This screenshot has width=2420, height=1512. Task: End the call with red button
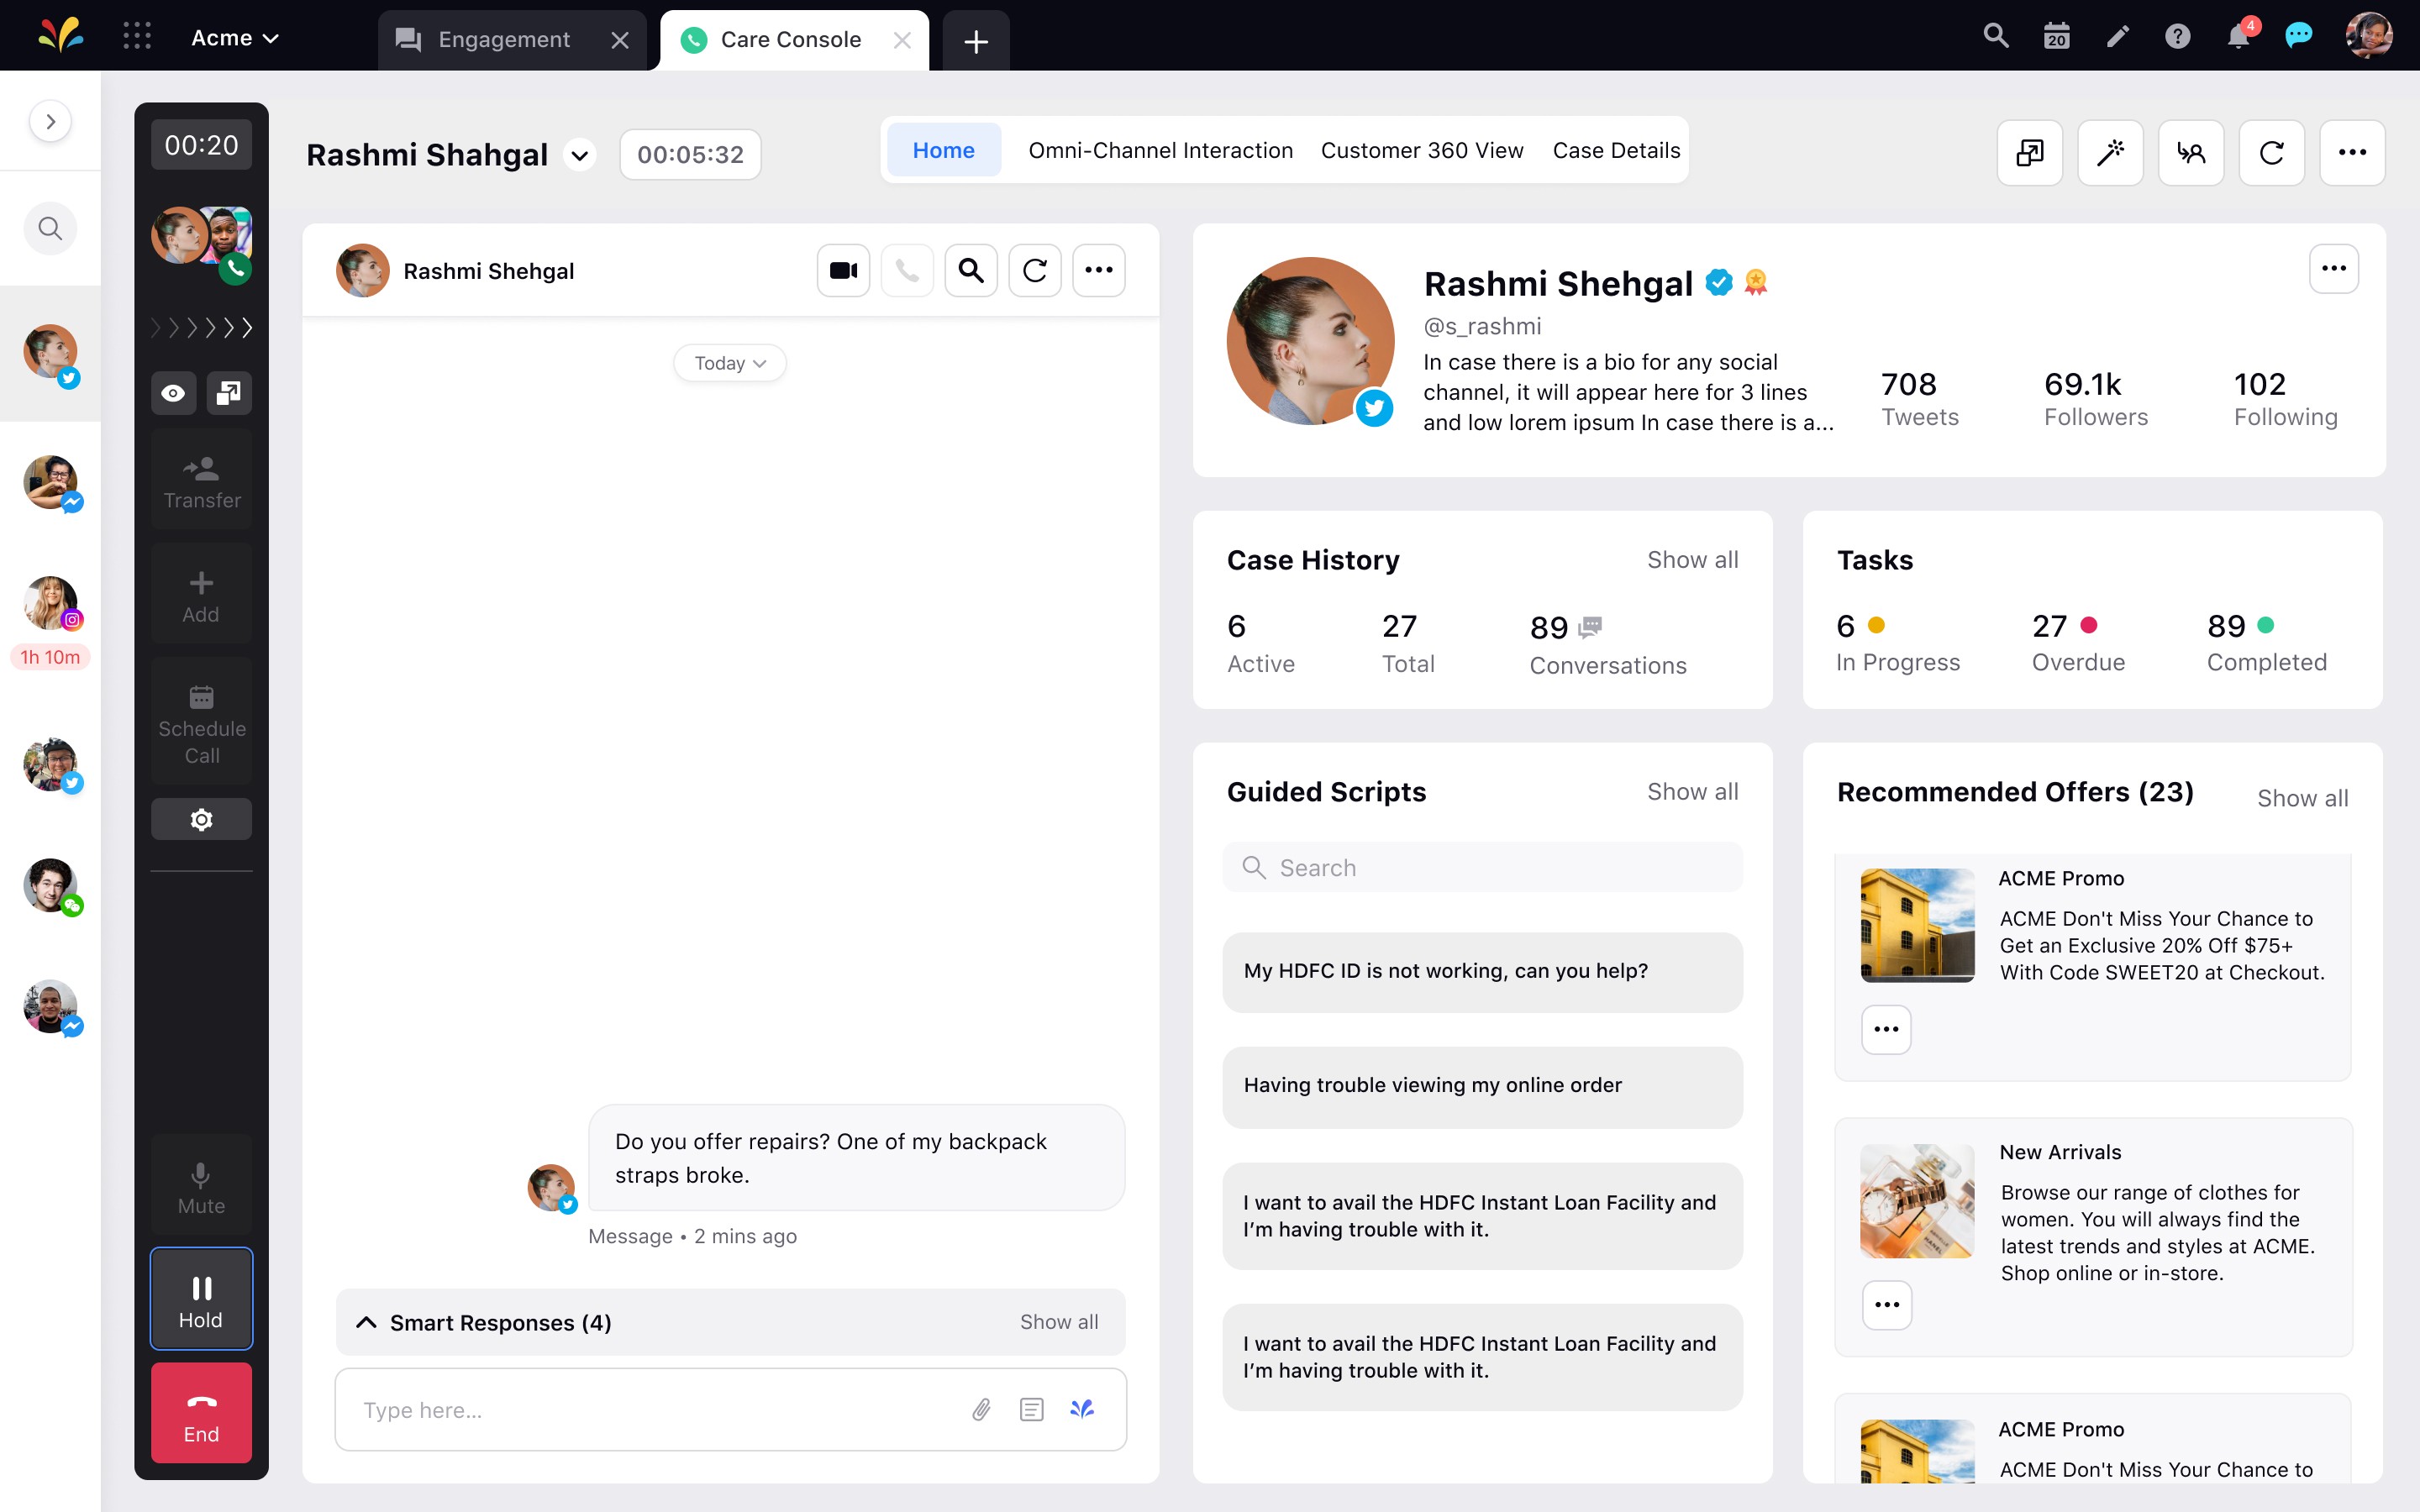tap(201, 1413)
